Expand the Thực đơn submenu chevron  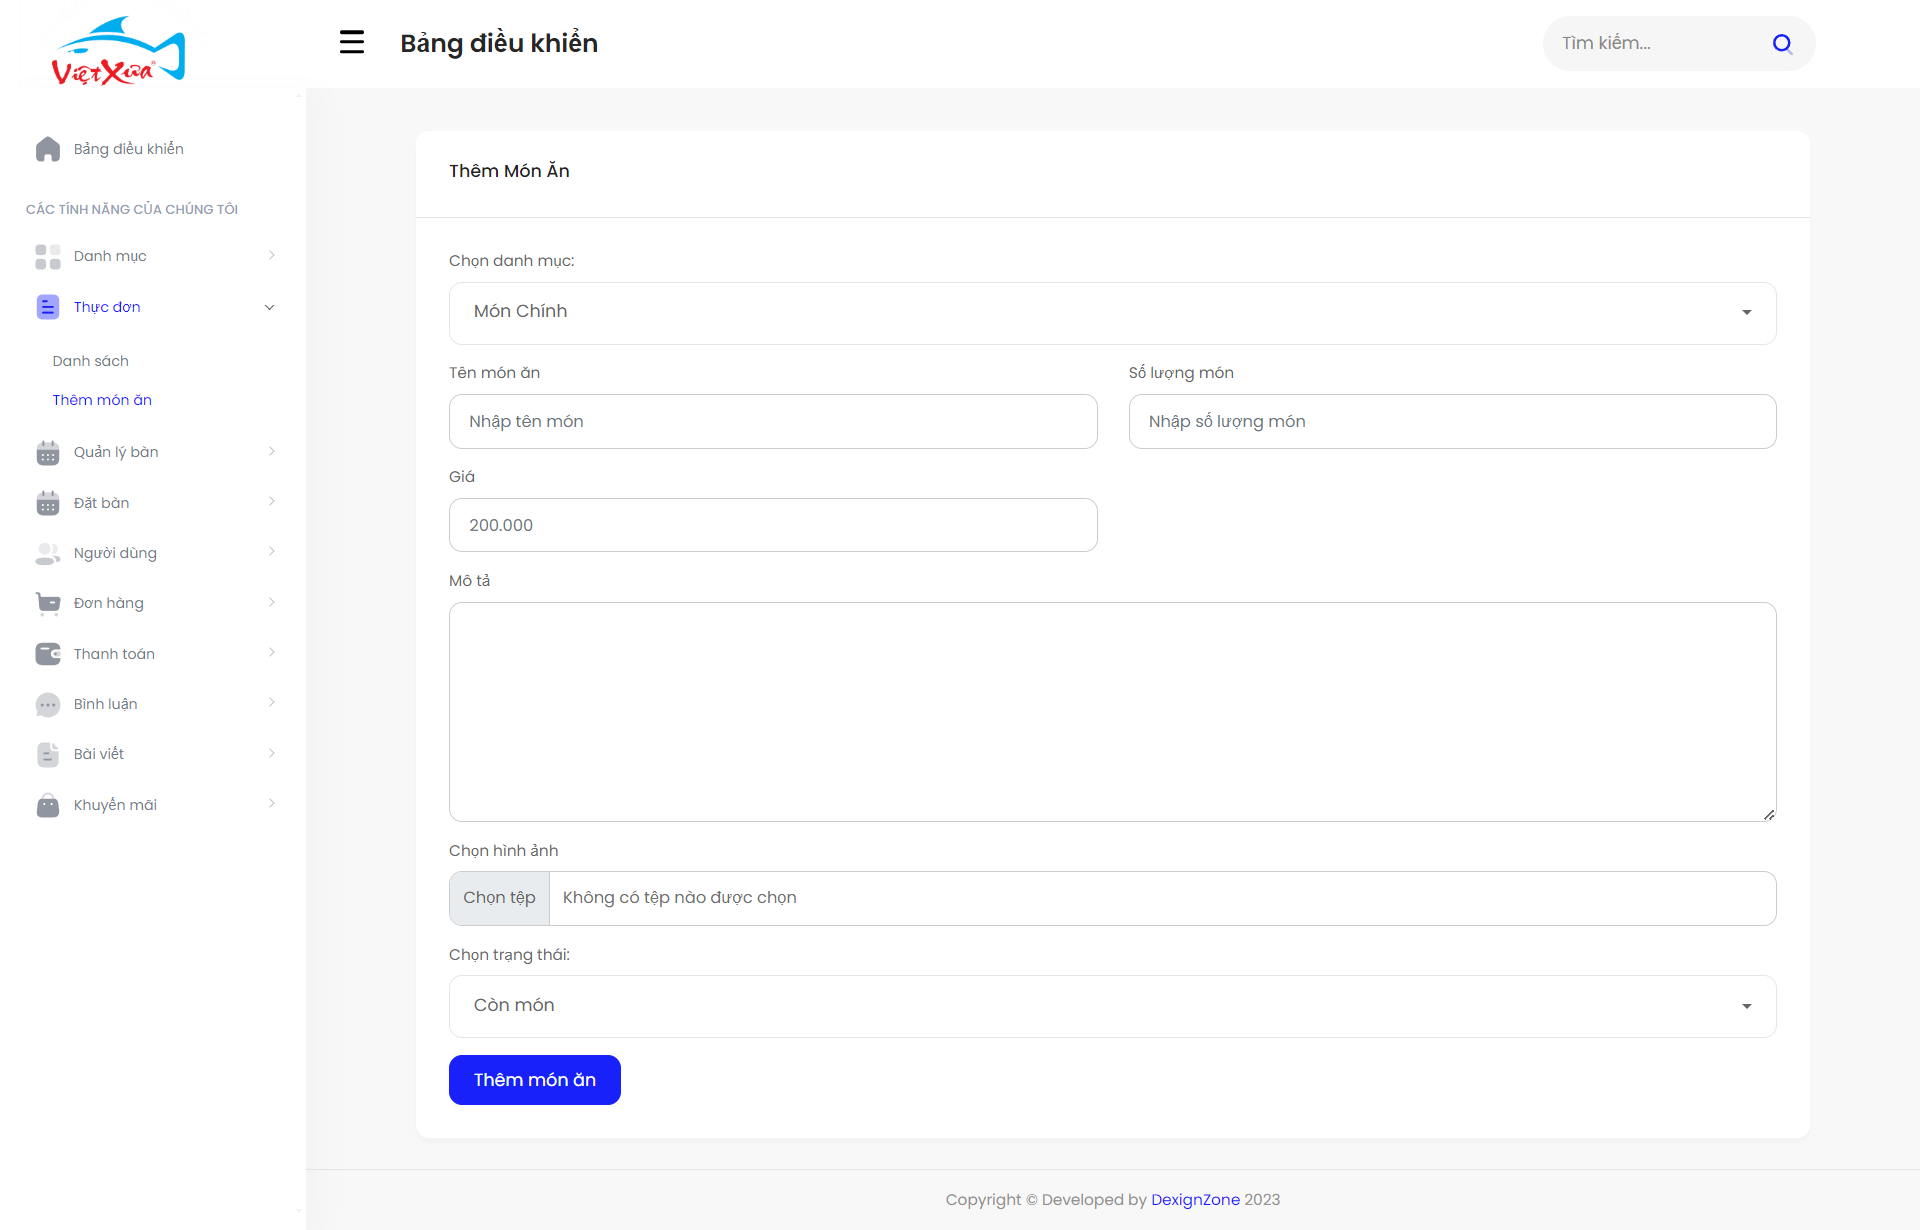[x=269, y=306]
